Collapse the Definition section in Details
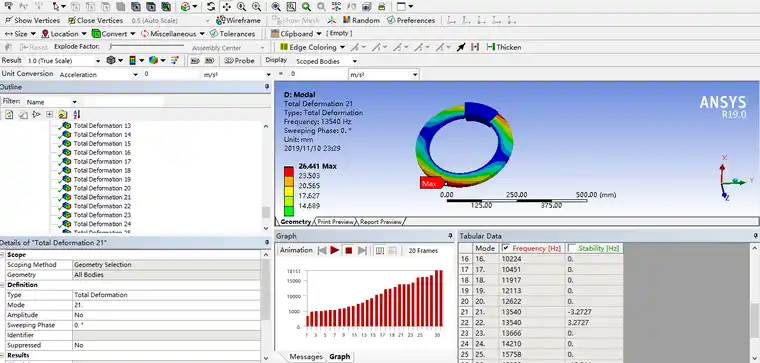 point(2,285)
